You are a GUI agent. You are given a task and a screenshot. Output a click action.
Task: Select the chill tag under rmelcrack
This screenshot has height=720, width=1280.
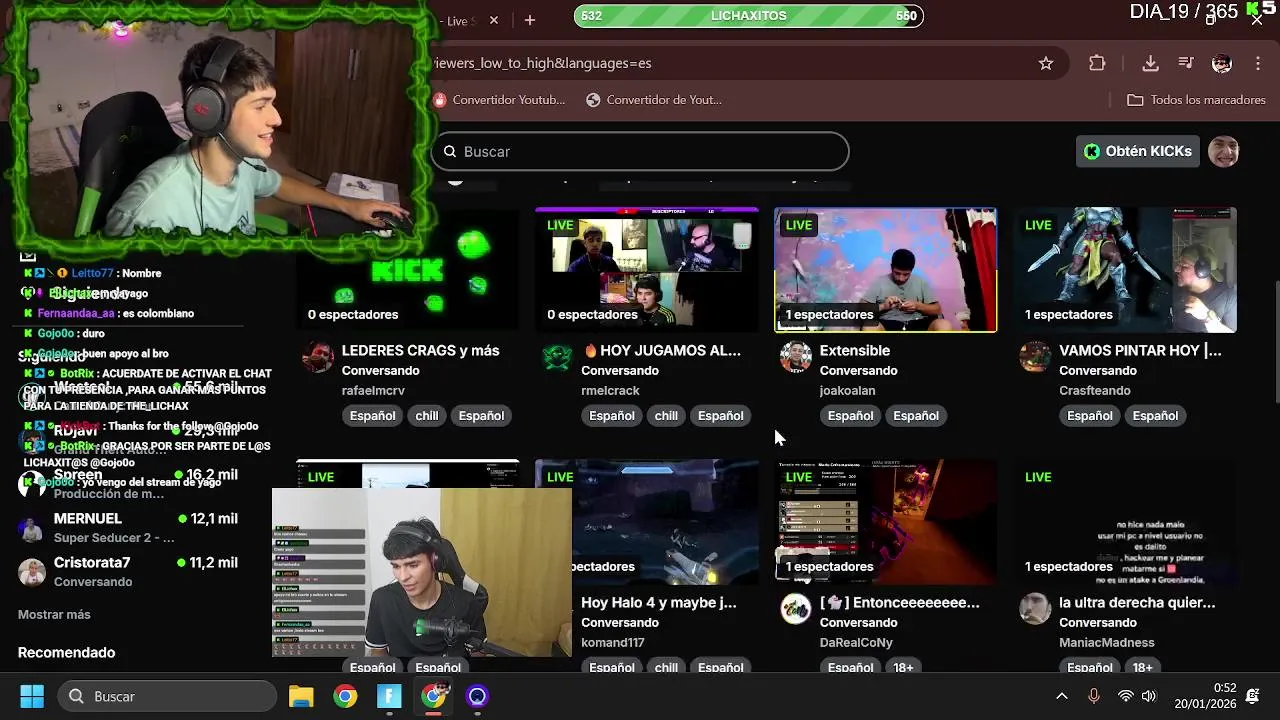(x=666, y=415)
